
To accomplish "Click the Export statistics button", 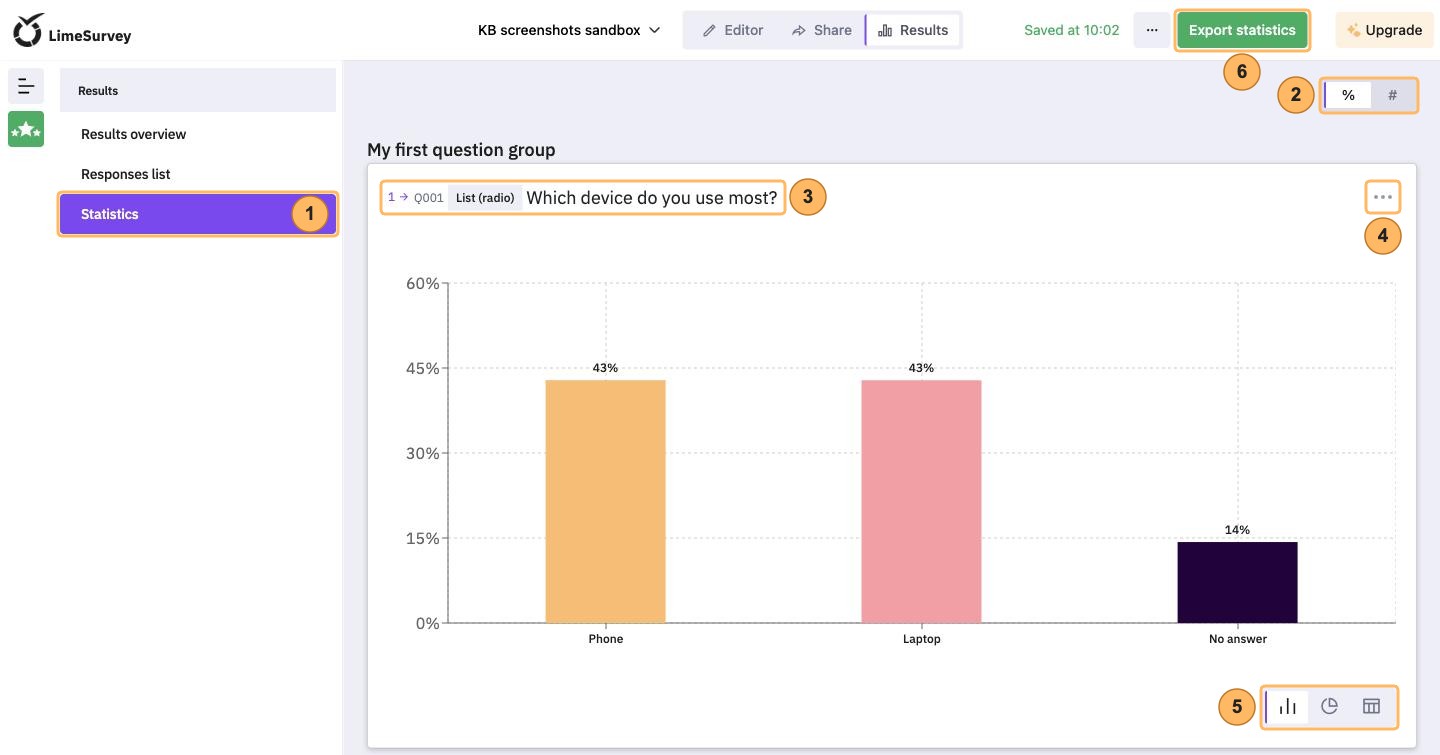I will (x=1242, y=30).
